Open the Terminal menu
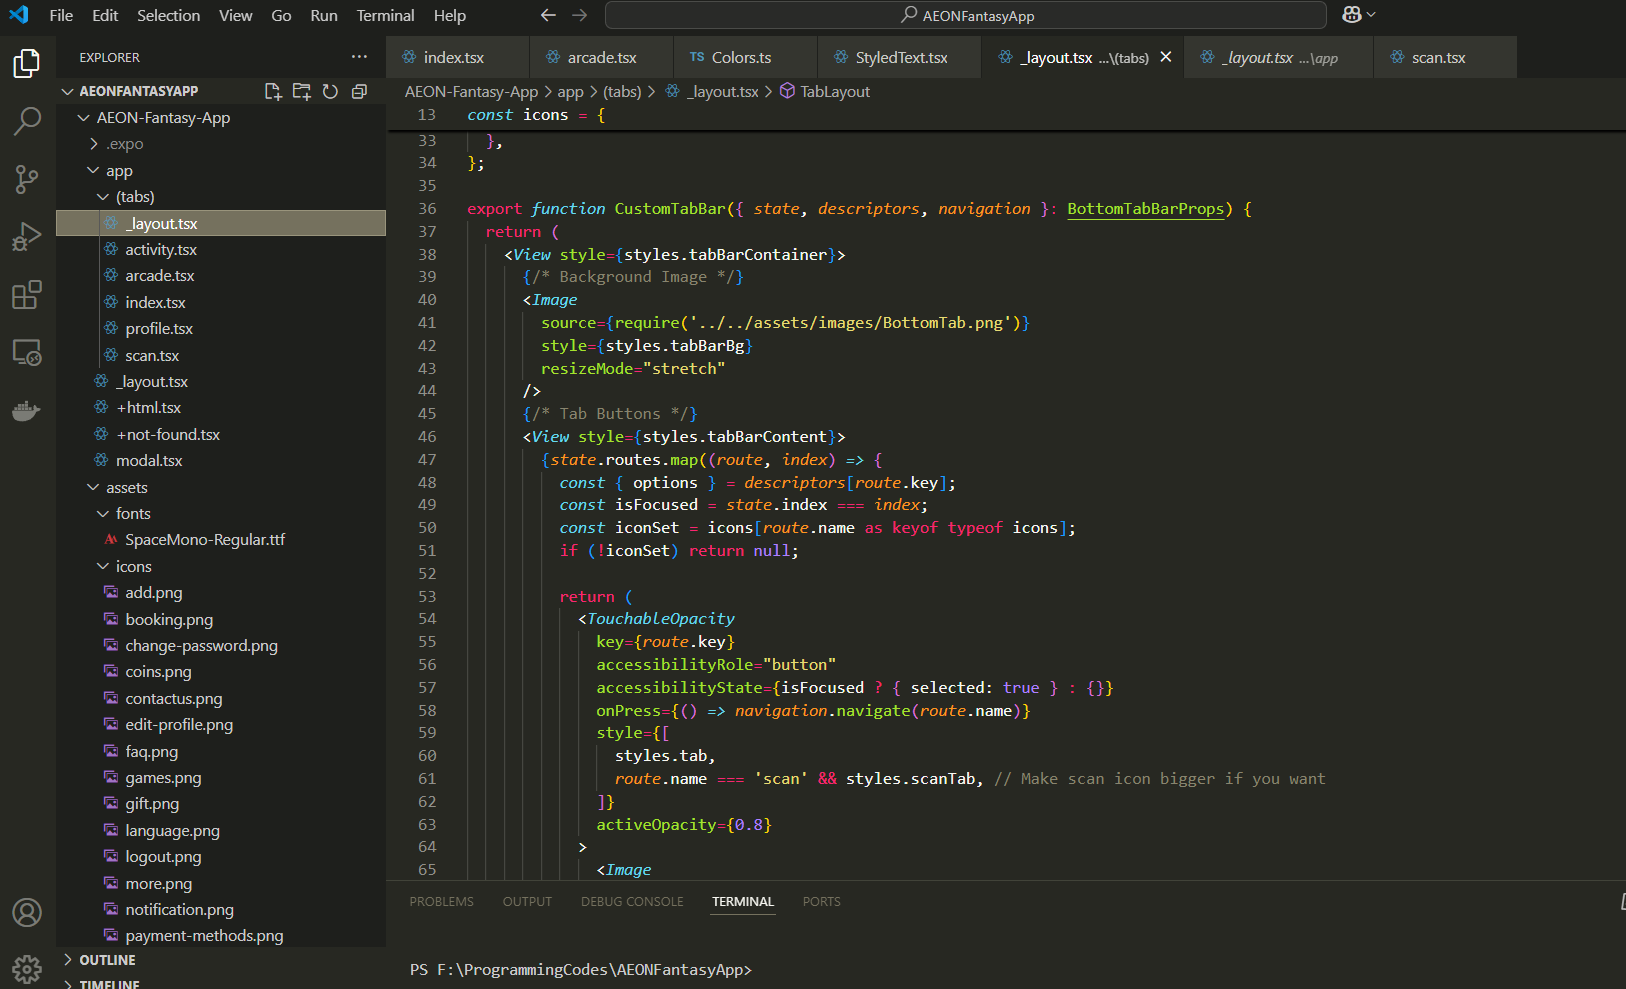The image size is (1626, 989). (x=385, y=15)
